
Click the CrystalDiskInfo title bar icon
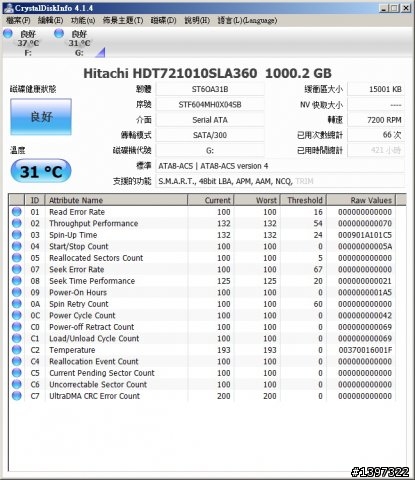8,8
